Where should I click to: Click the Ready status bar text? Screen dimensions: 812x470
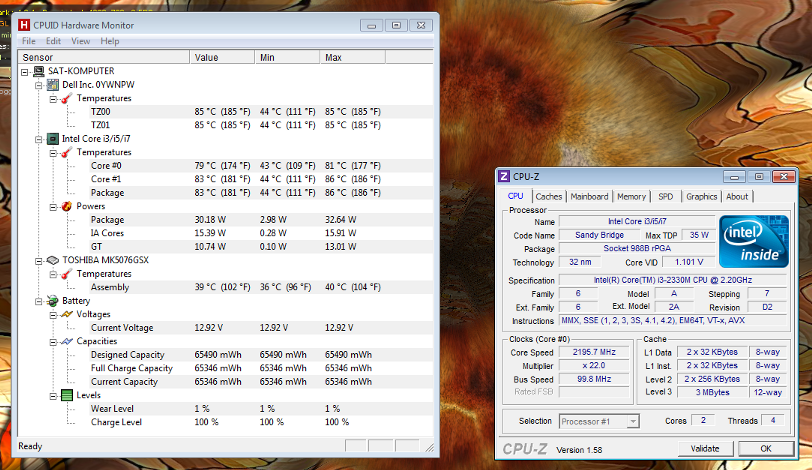coord(30,446)
